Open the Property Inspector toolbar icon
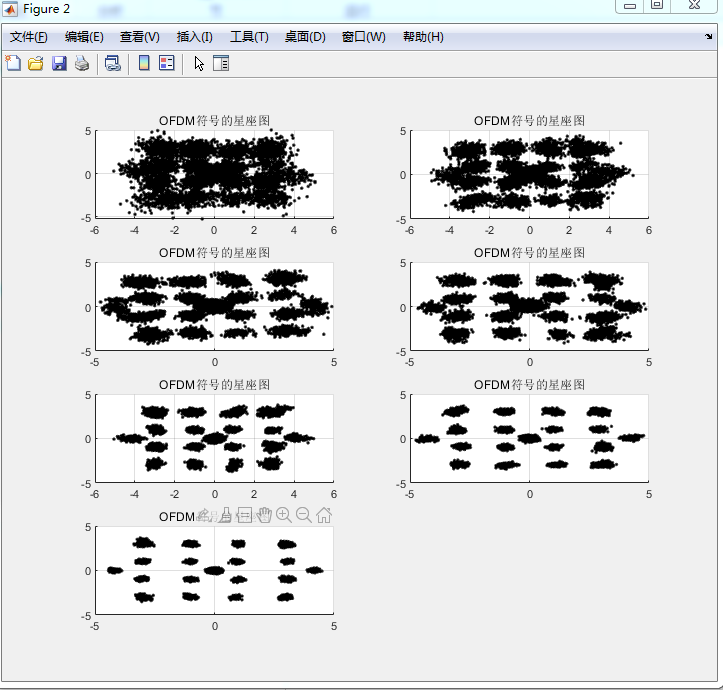723x690 pixels. (221, 63)
